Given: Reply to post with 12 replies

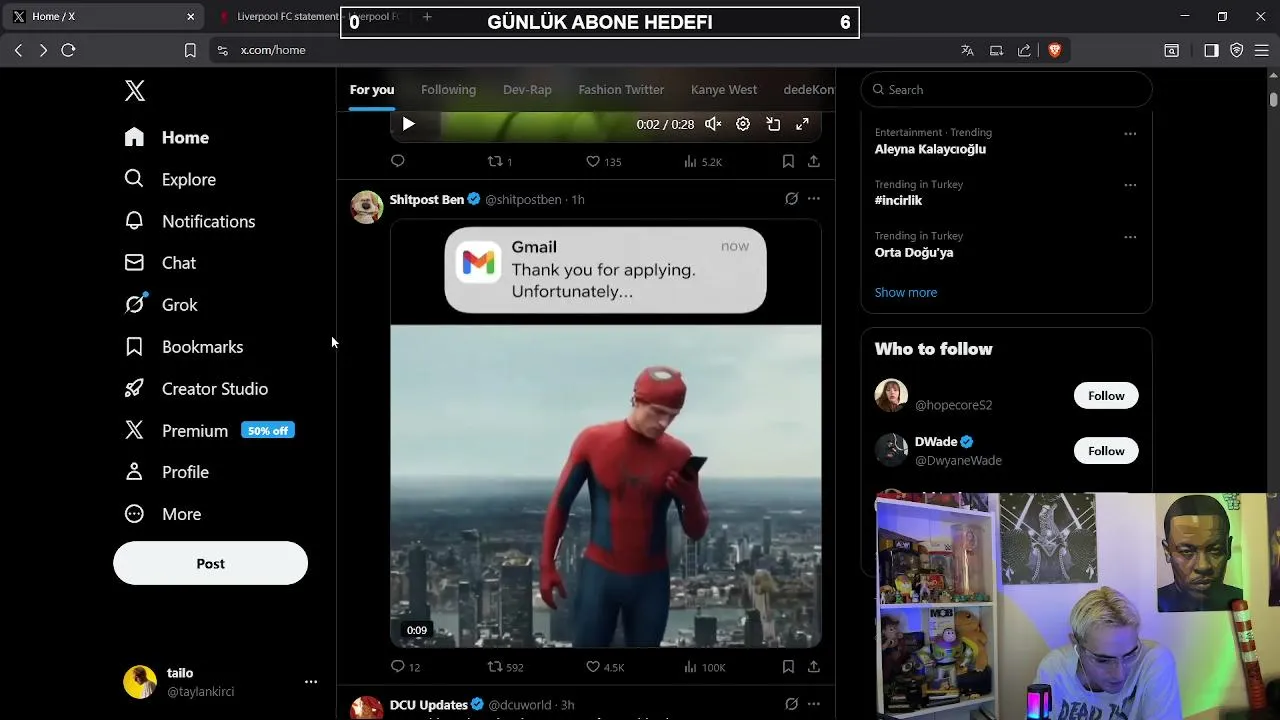Looking at the screenshot, I should [405, 667].
